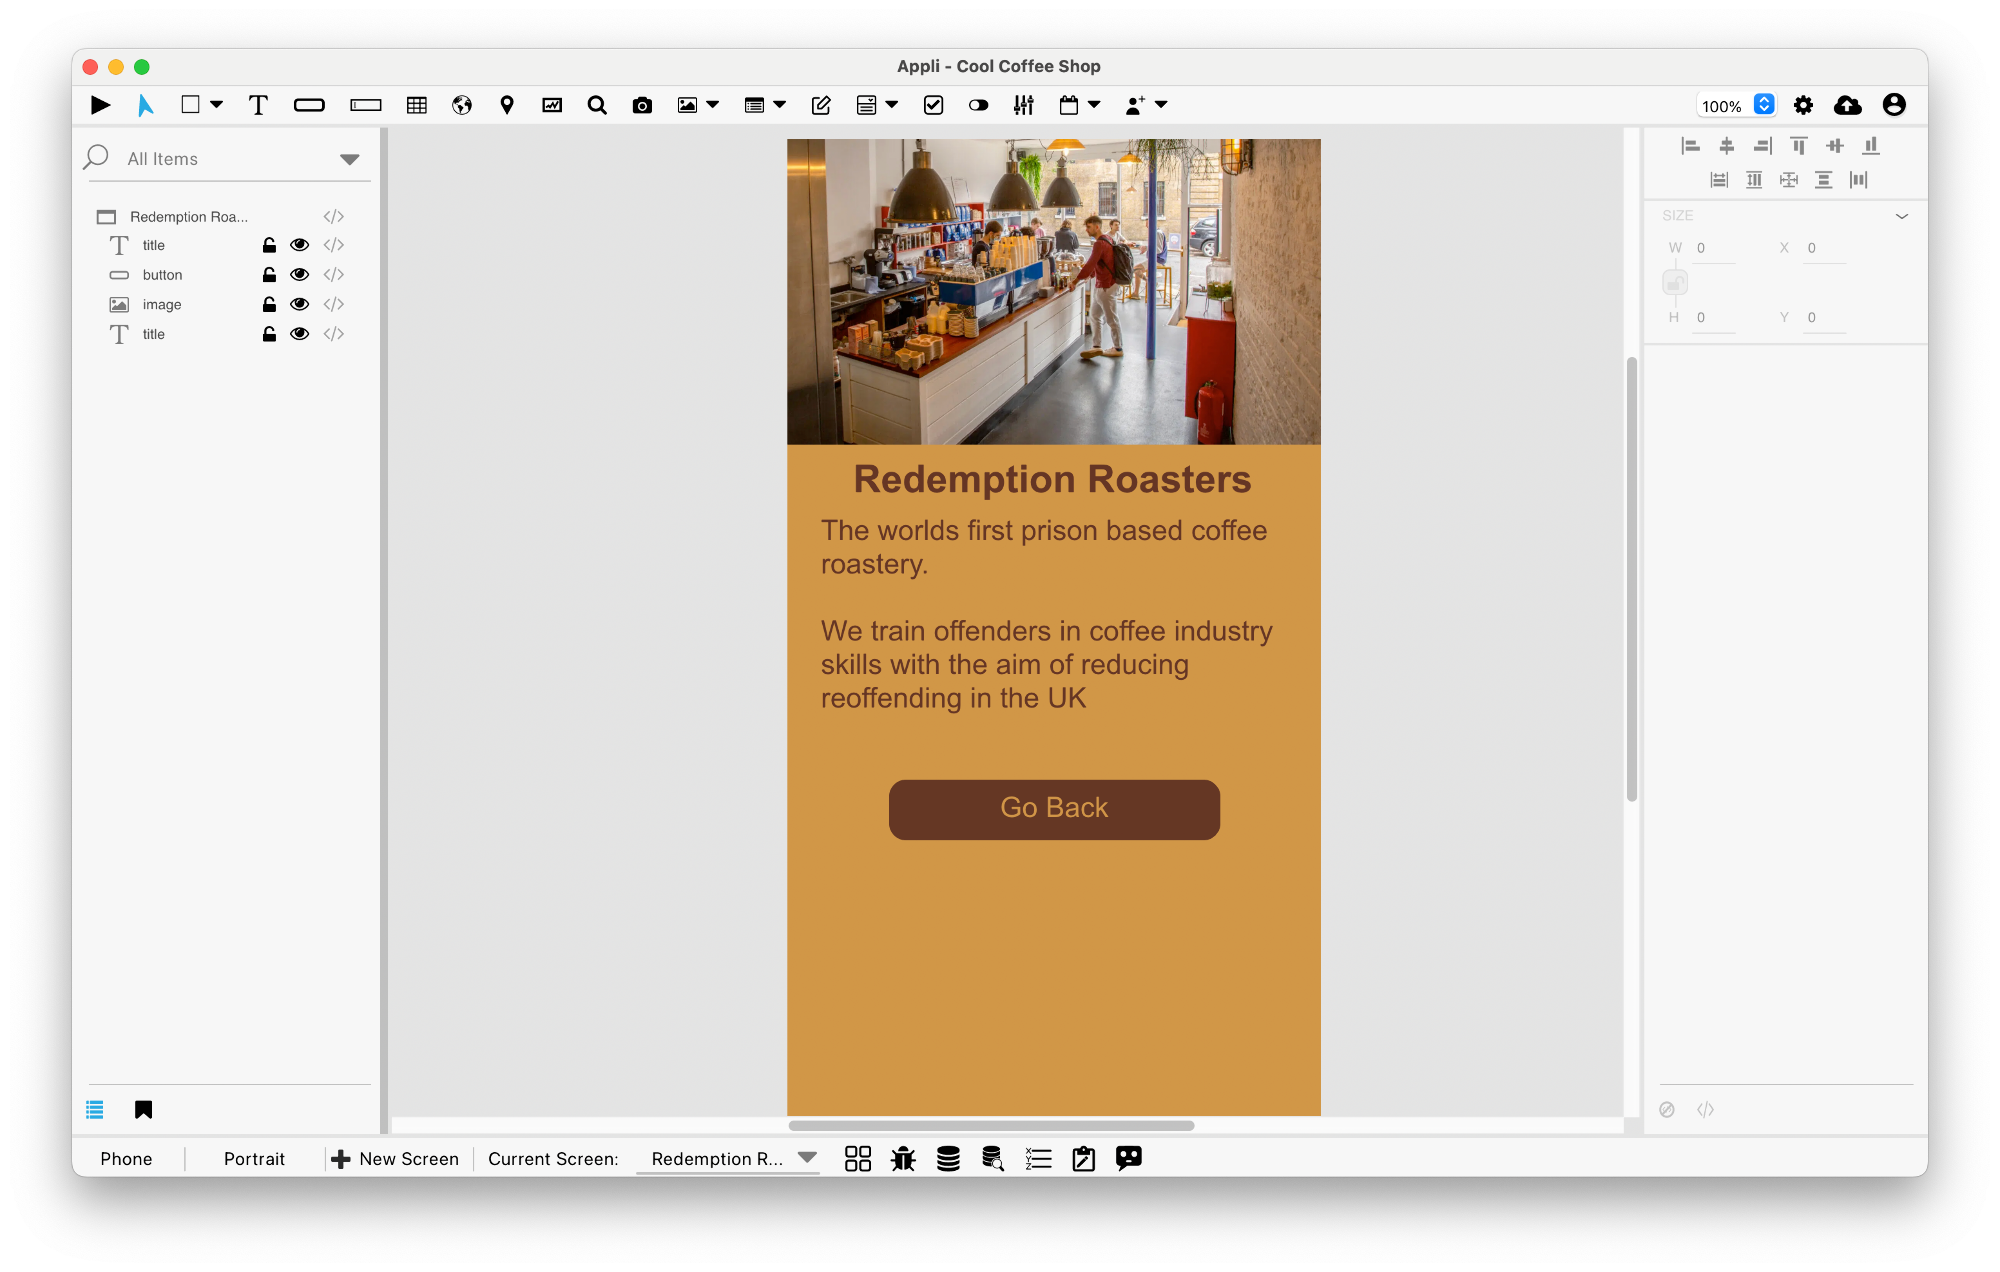Select the Text (T) tool in toolbar
Viewport: 2000px width, 1272px height.
coord(258,105)
